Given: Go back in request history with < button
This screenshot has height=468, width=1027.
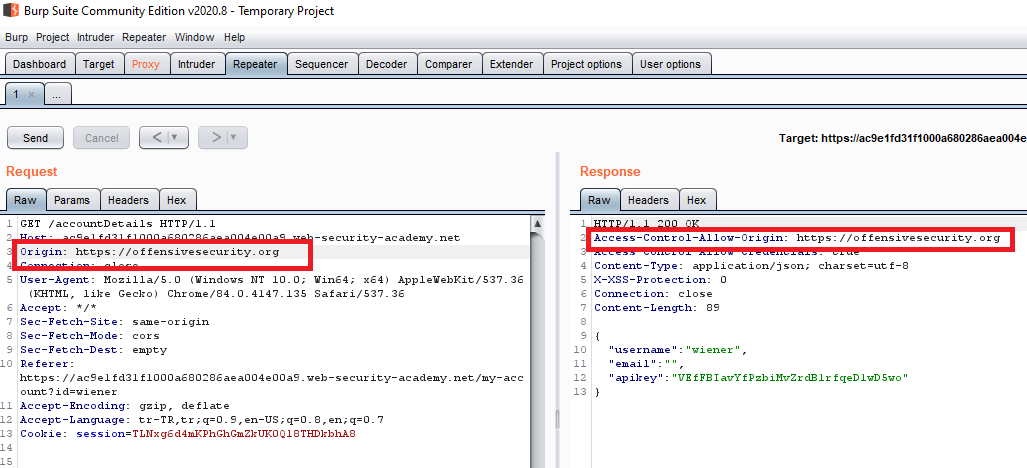Looking at the screenshot, I should click(x=157, y=137).
